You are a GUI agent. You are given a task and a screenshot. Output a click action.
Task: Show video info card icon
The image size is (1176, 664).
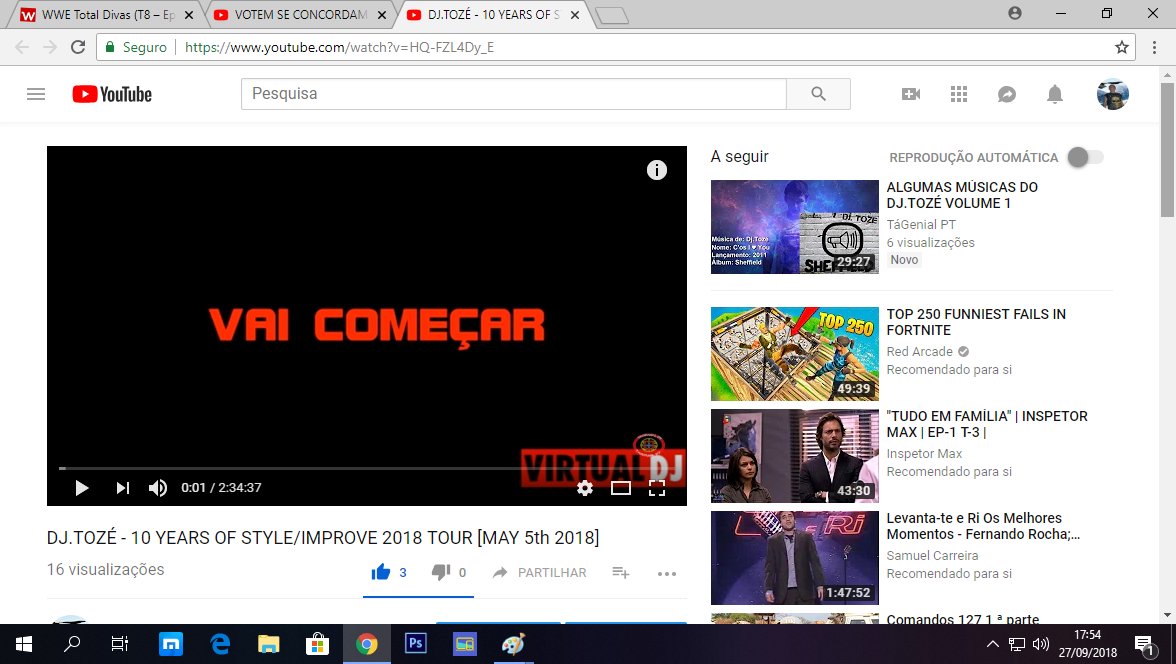point(657,170)
